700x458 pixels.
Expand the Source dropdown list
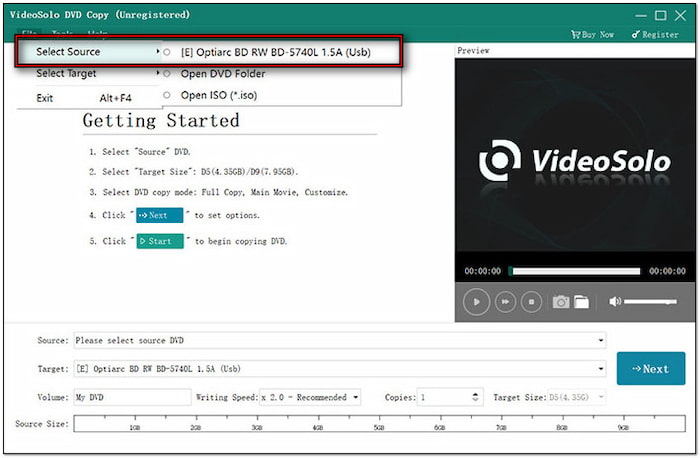pyautogui.click(x=600, y=341)
